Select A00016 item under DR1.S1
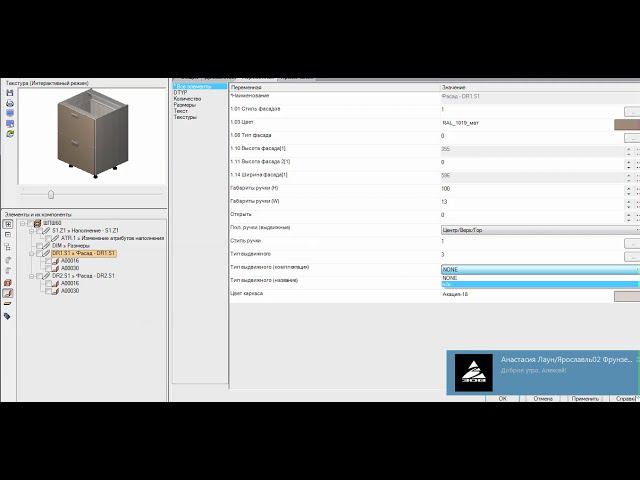Viewport: 640px width, 480px height. [x=70, y=261]
